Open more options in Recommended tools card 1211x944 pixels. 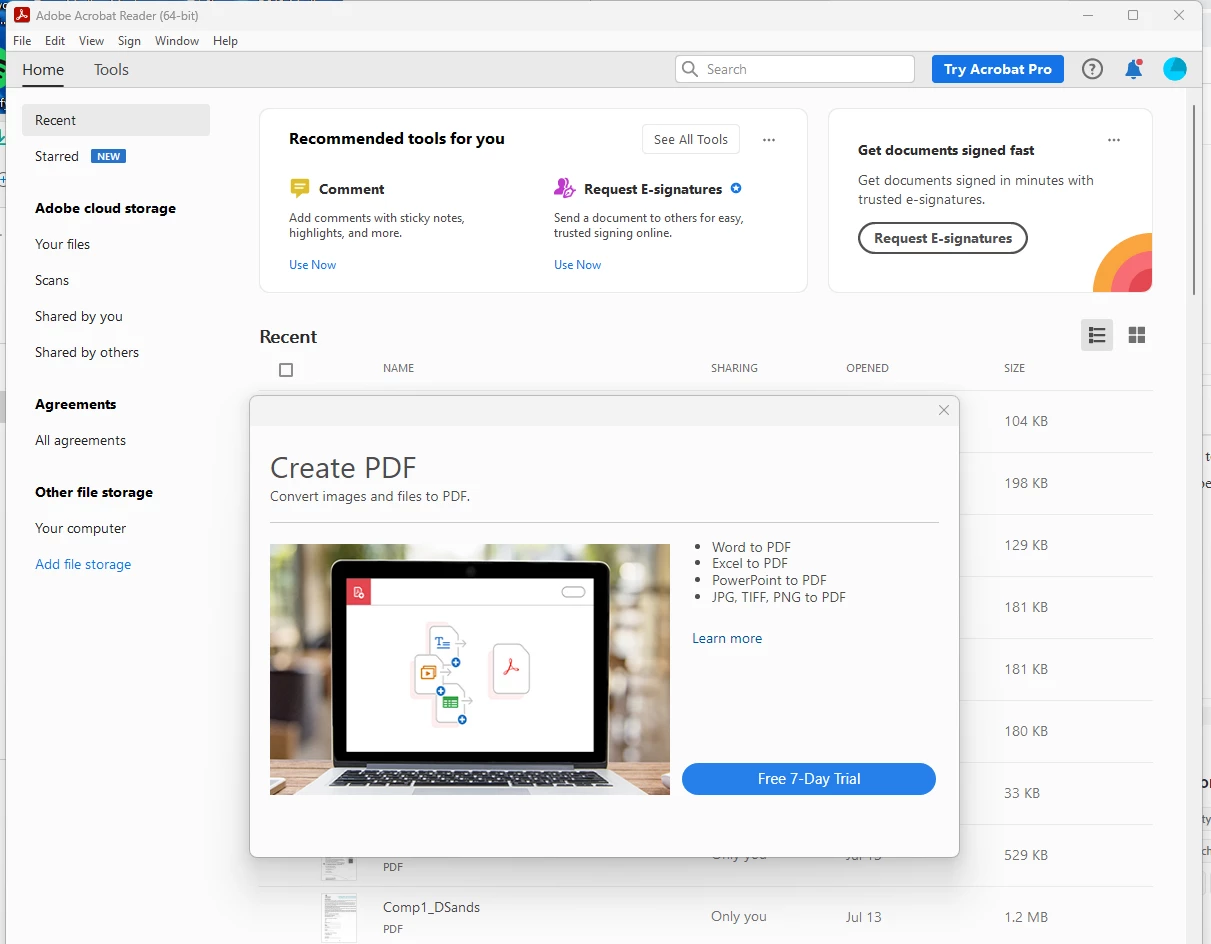769,140
